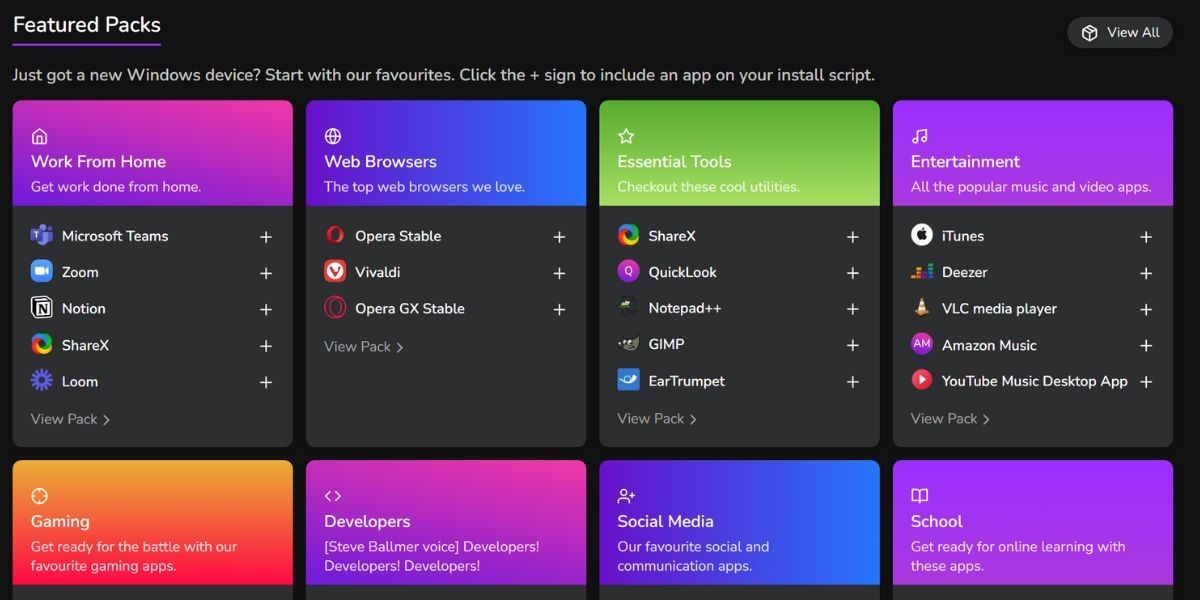Click the globe icon on Web Browsers card
This screenshot has width=1200, height=600.
click(x=333, y=136)
